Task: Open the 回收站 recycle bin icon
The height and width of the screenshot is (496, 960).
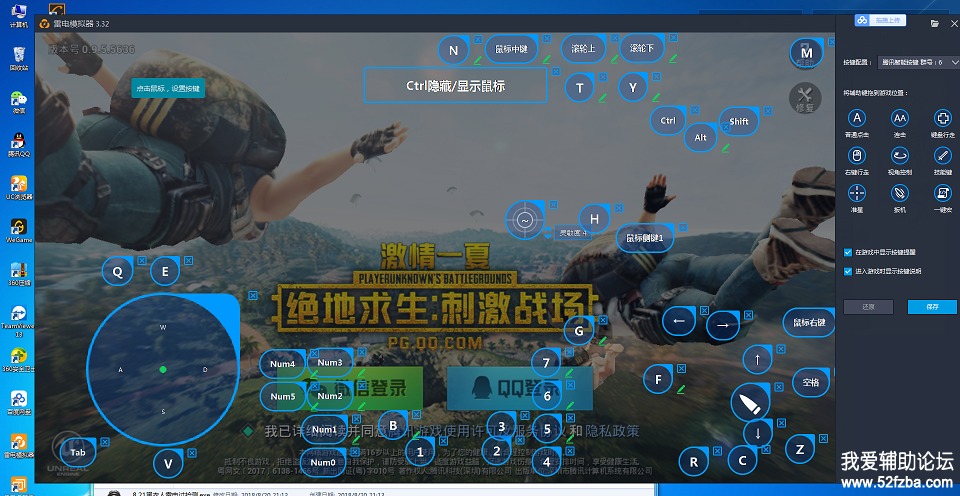Action: pyautogui.click(x=19, y=59)
